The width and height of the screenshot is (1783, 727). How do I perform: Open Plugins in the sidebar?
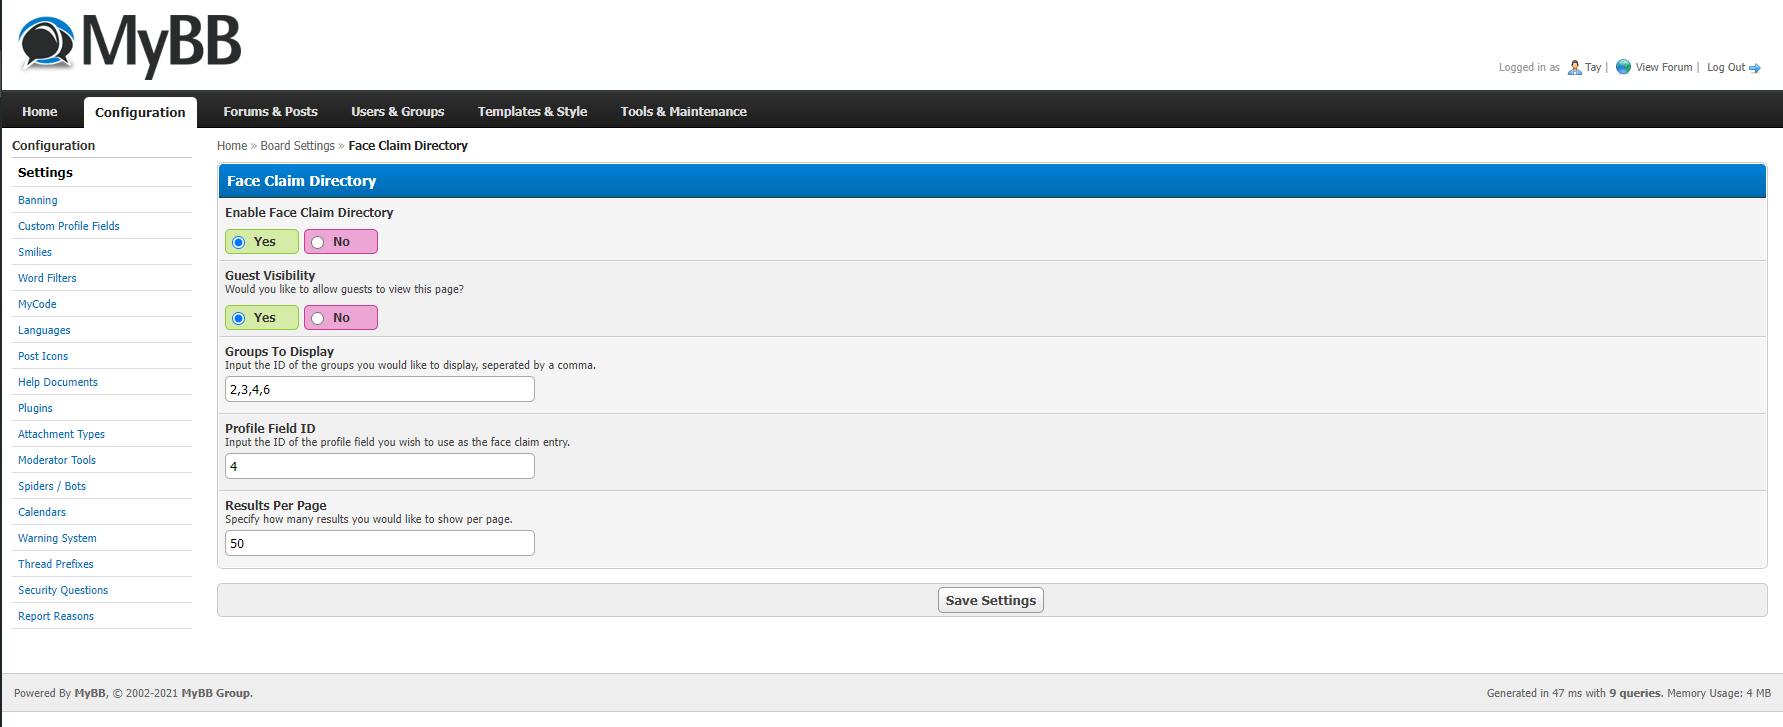(x=35, y=408)
